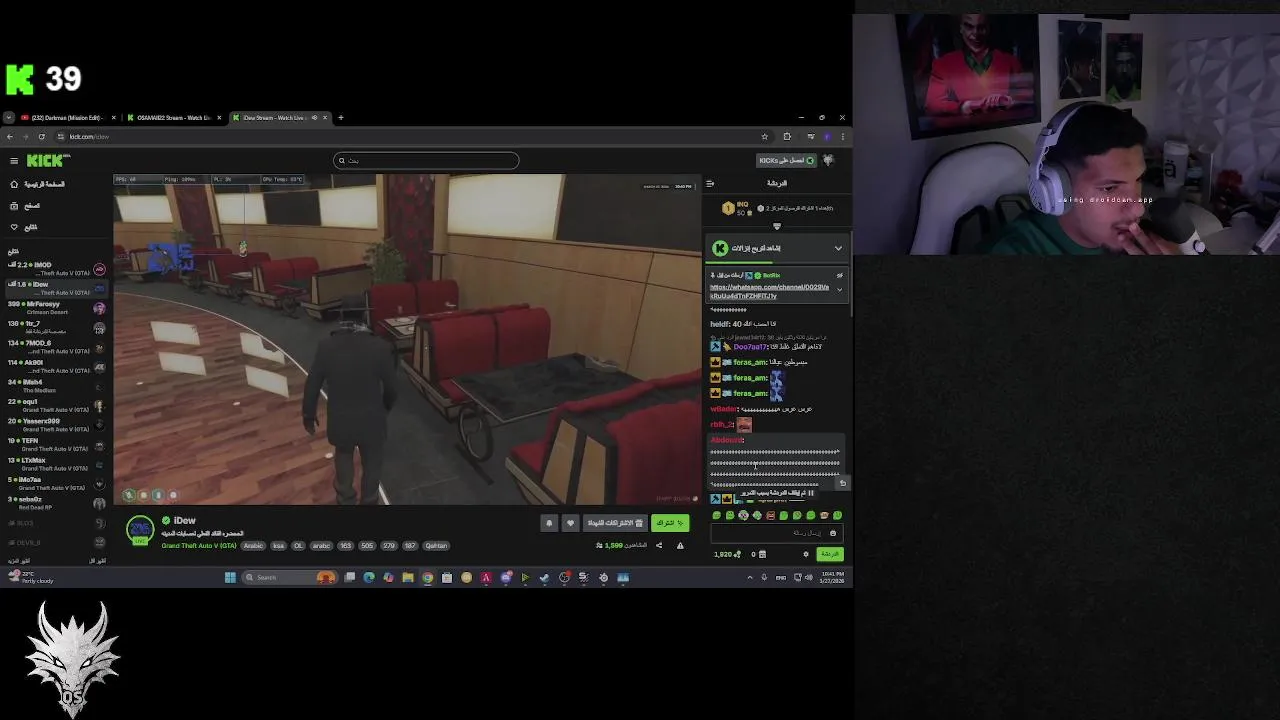This screenshot has height=720, width=1280.
Task: Bookmark this page with the star icon
Action: pos(765,137)
